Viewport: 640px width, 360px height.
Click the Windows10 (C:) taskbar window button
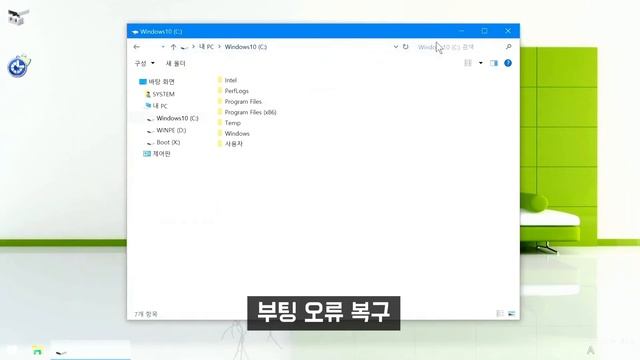pos(90,351)
